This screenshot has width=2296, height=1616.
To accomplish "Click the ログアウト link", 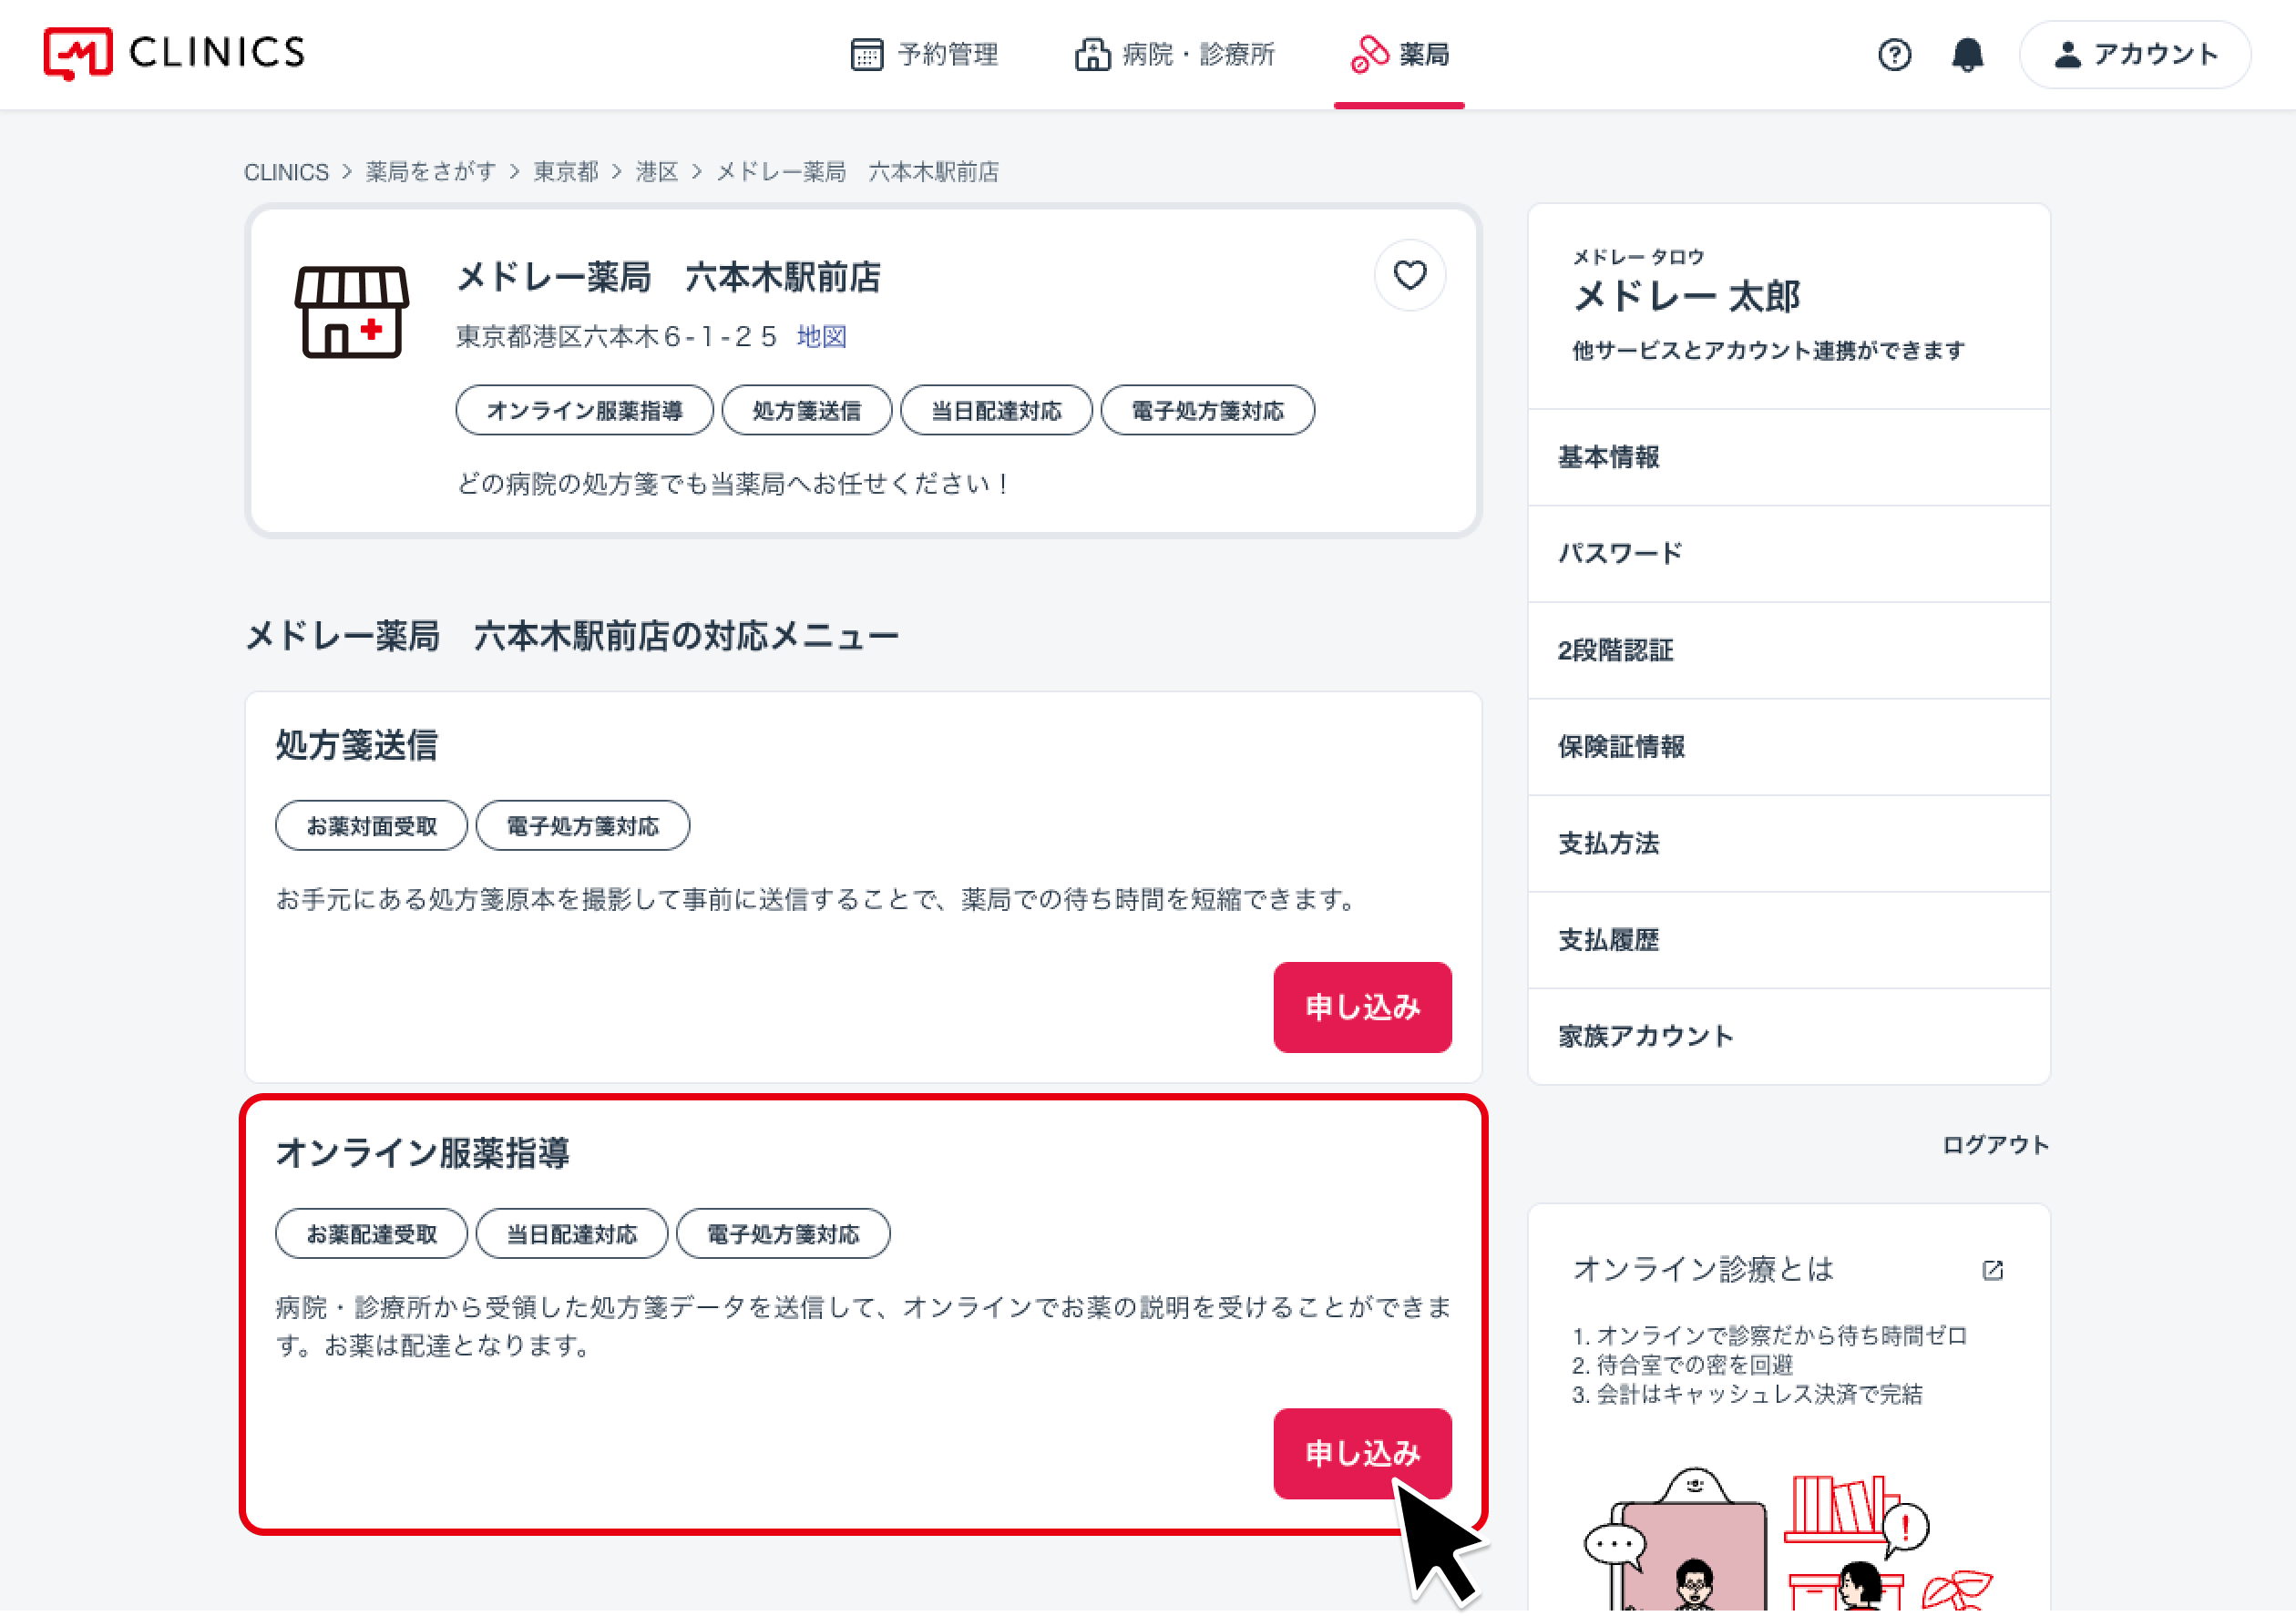I will (x=1995, y=1145).
